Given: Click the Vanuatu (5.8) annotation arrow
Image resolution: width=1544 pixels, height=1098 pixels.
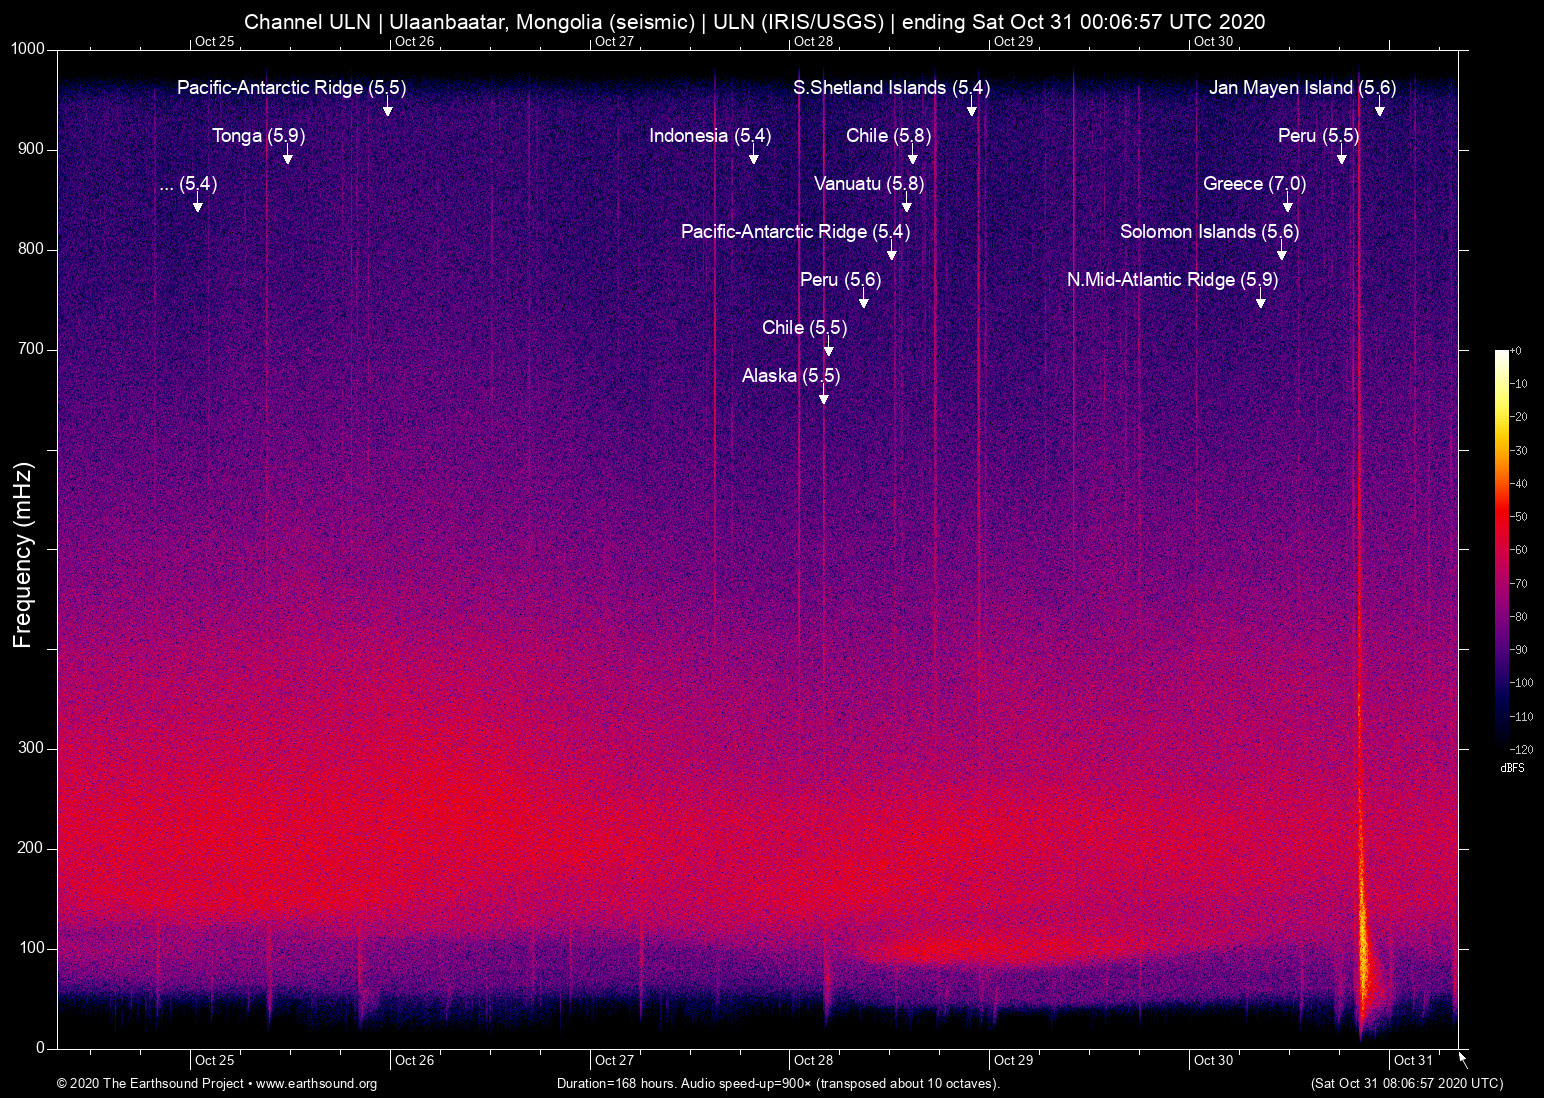Looking at the screenshot, I should [908, 206].
